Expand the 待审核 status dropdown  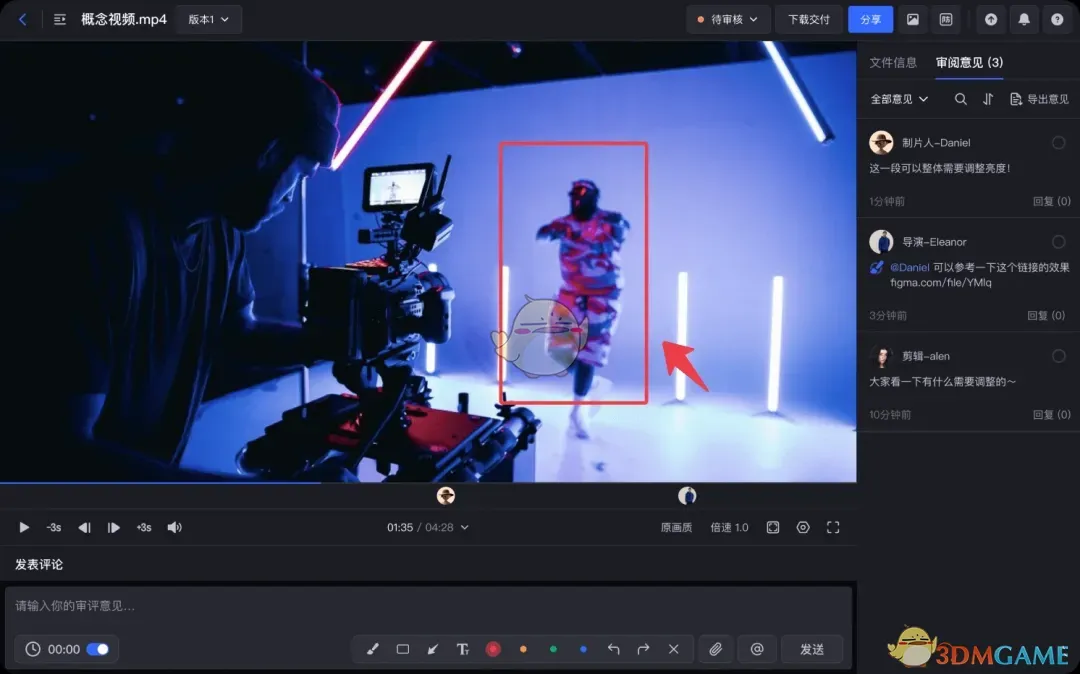point(727,19)
